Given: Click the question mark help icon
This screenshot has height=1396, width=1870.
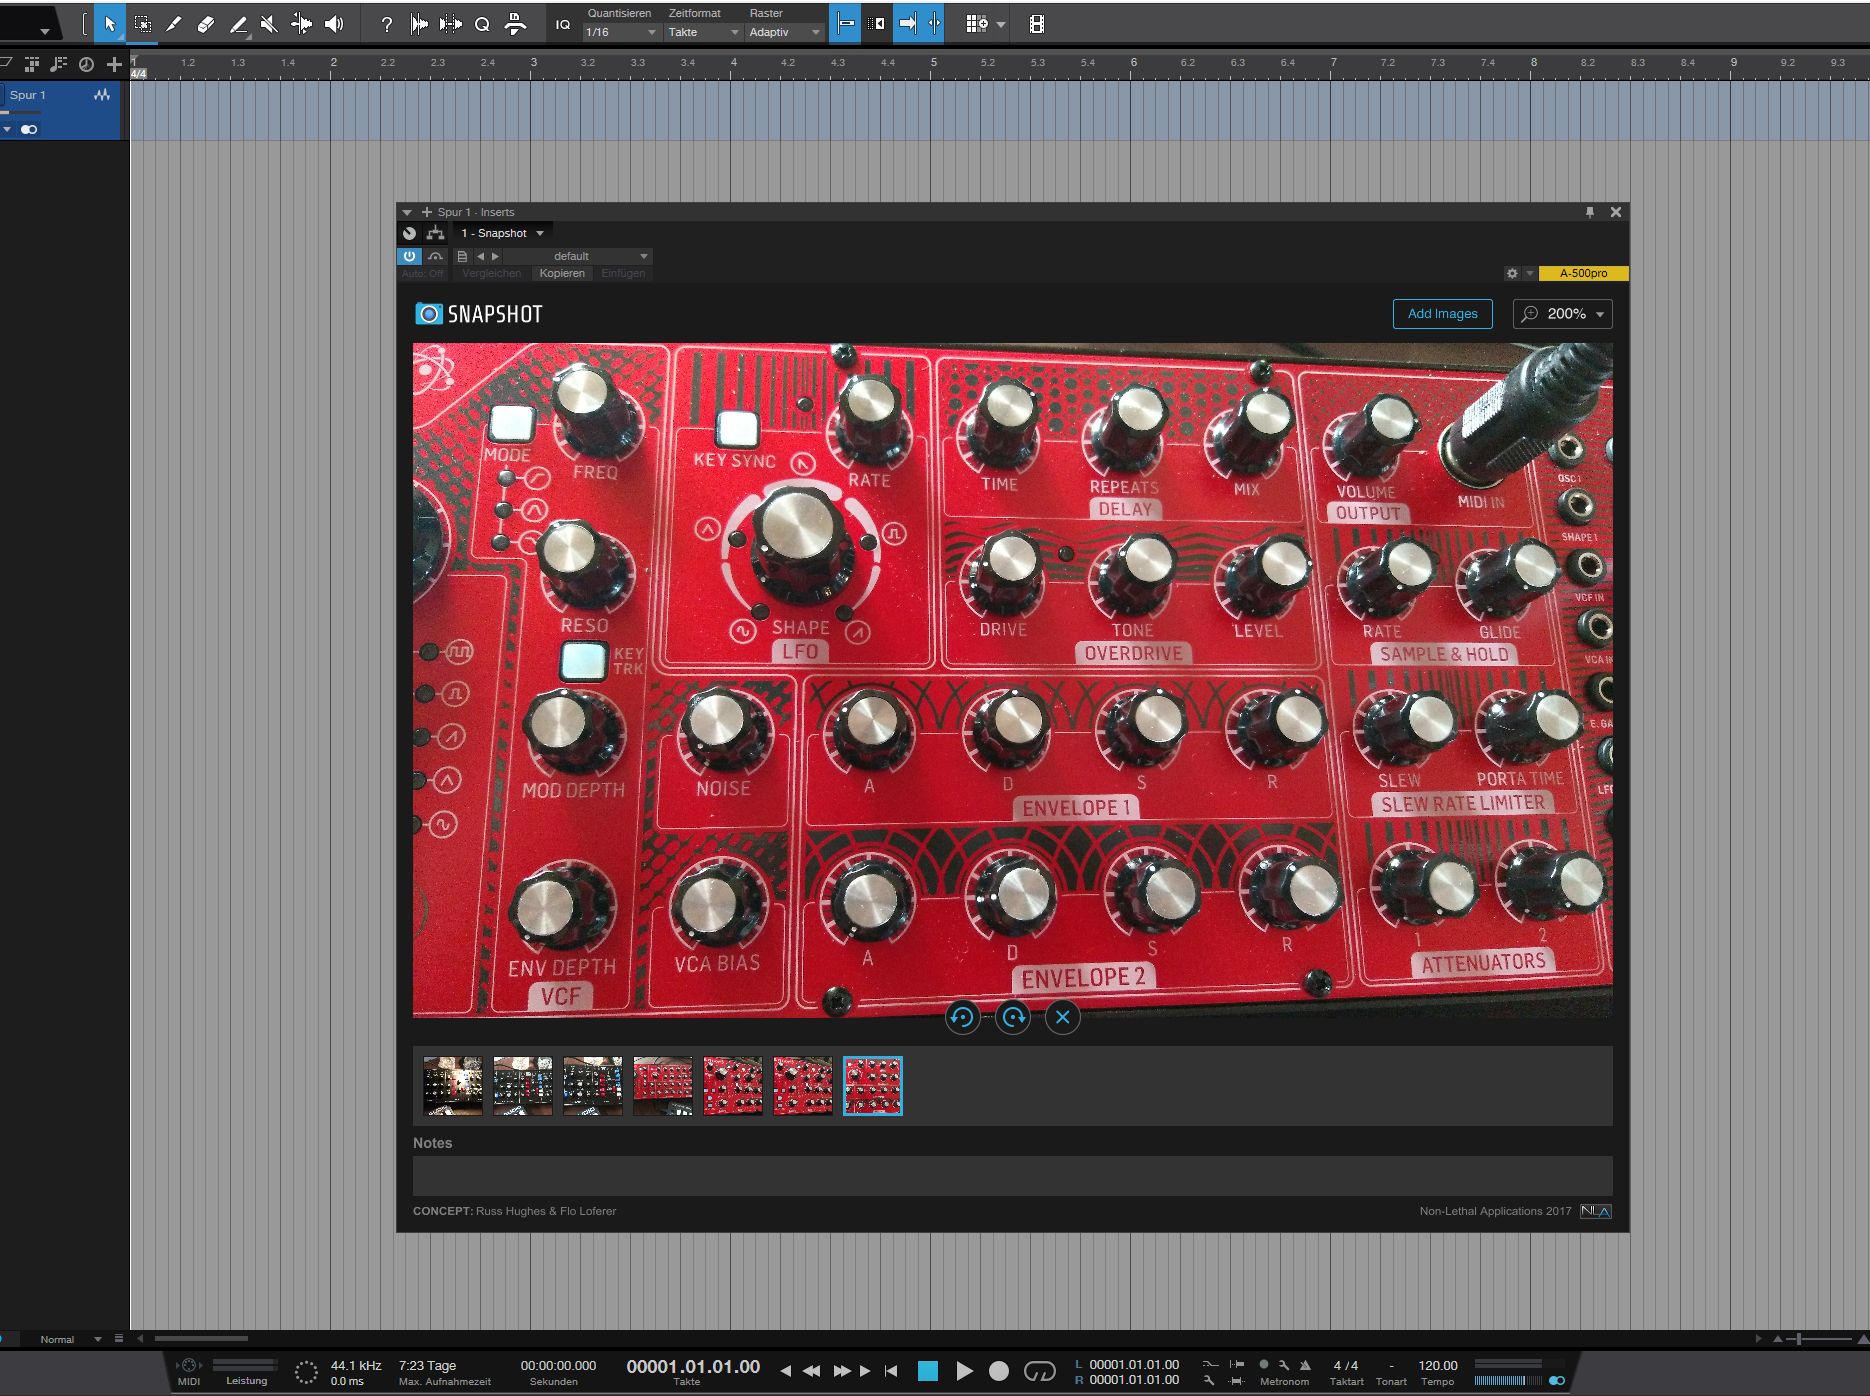Looking at the screenshot, I should coord(386,24).
